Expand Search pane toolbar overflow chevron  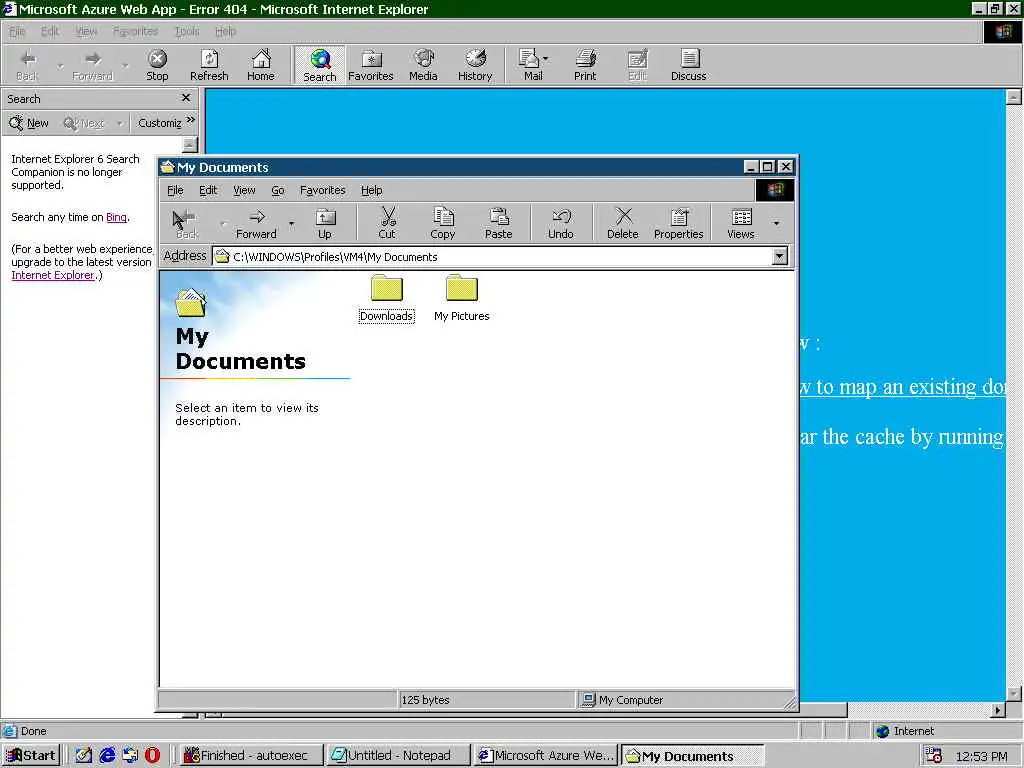pos(191,120)
